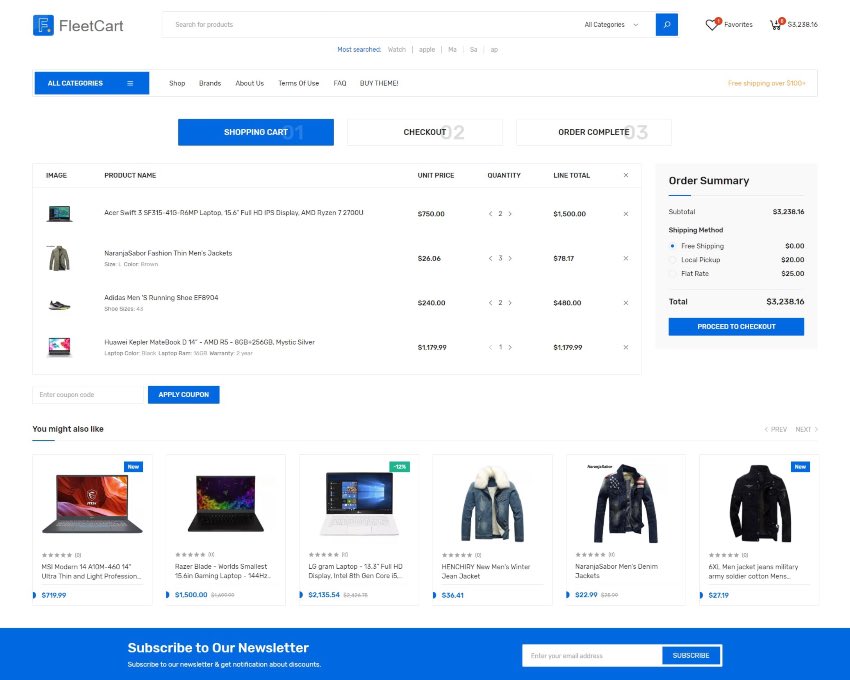Click the blue search magnifier icon
This screenshot has width=850, height=680.
(666, 24)
